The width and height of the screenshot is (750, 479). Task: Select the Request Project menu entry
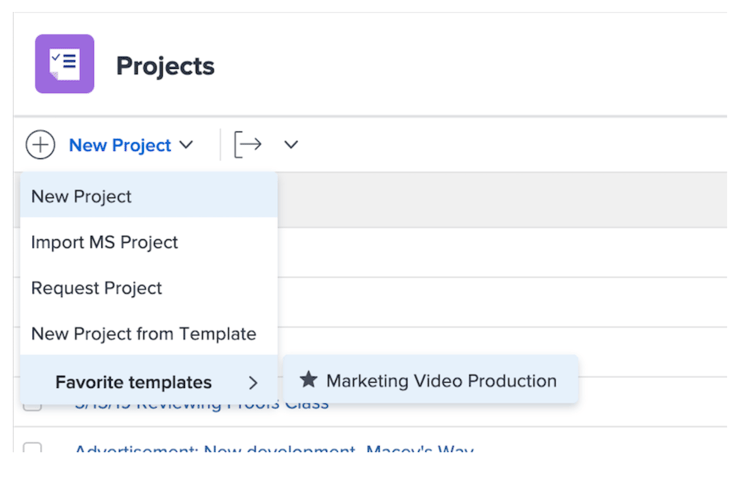(96, 288)
